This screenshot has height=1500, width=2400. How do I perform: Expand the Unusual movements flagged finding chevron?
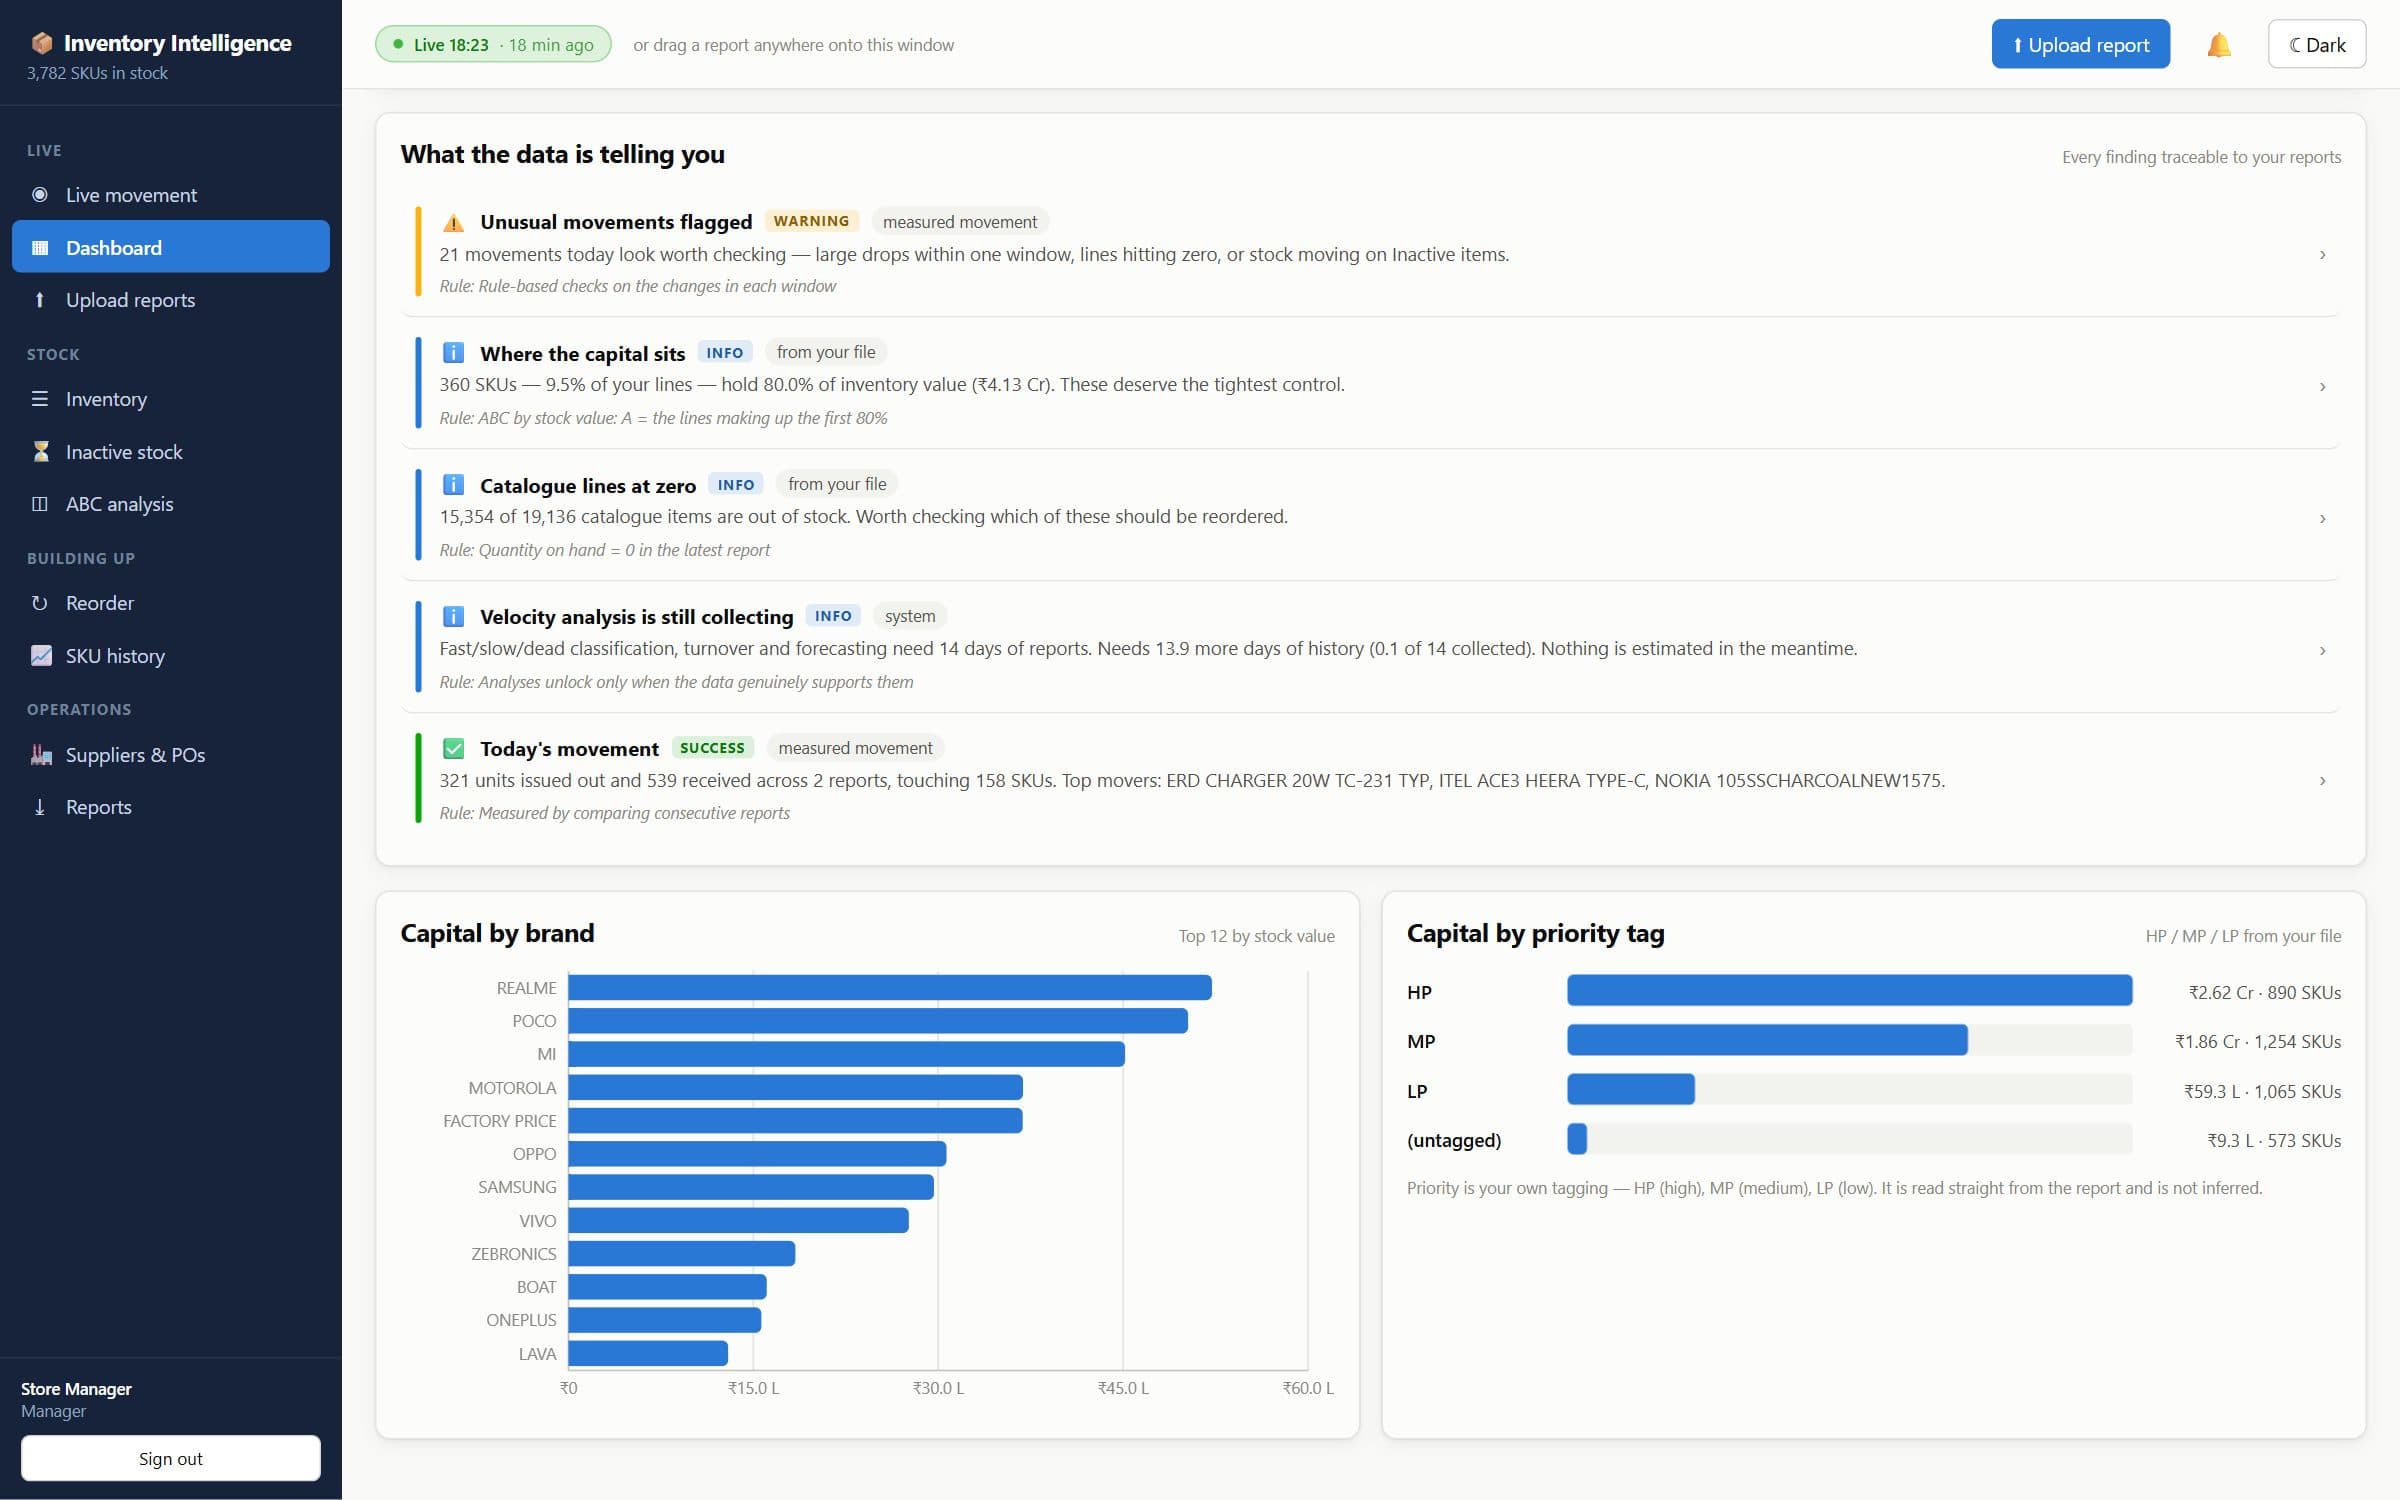point(2322,255)
